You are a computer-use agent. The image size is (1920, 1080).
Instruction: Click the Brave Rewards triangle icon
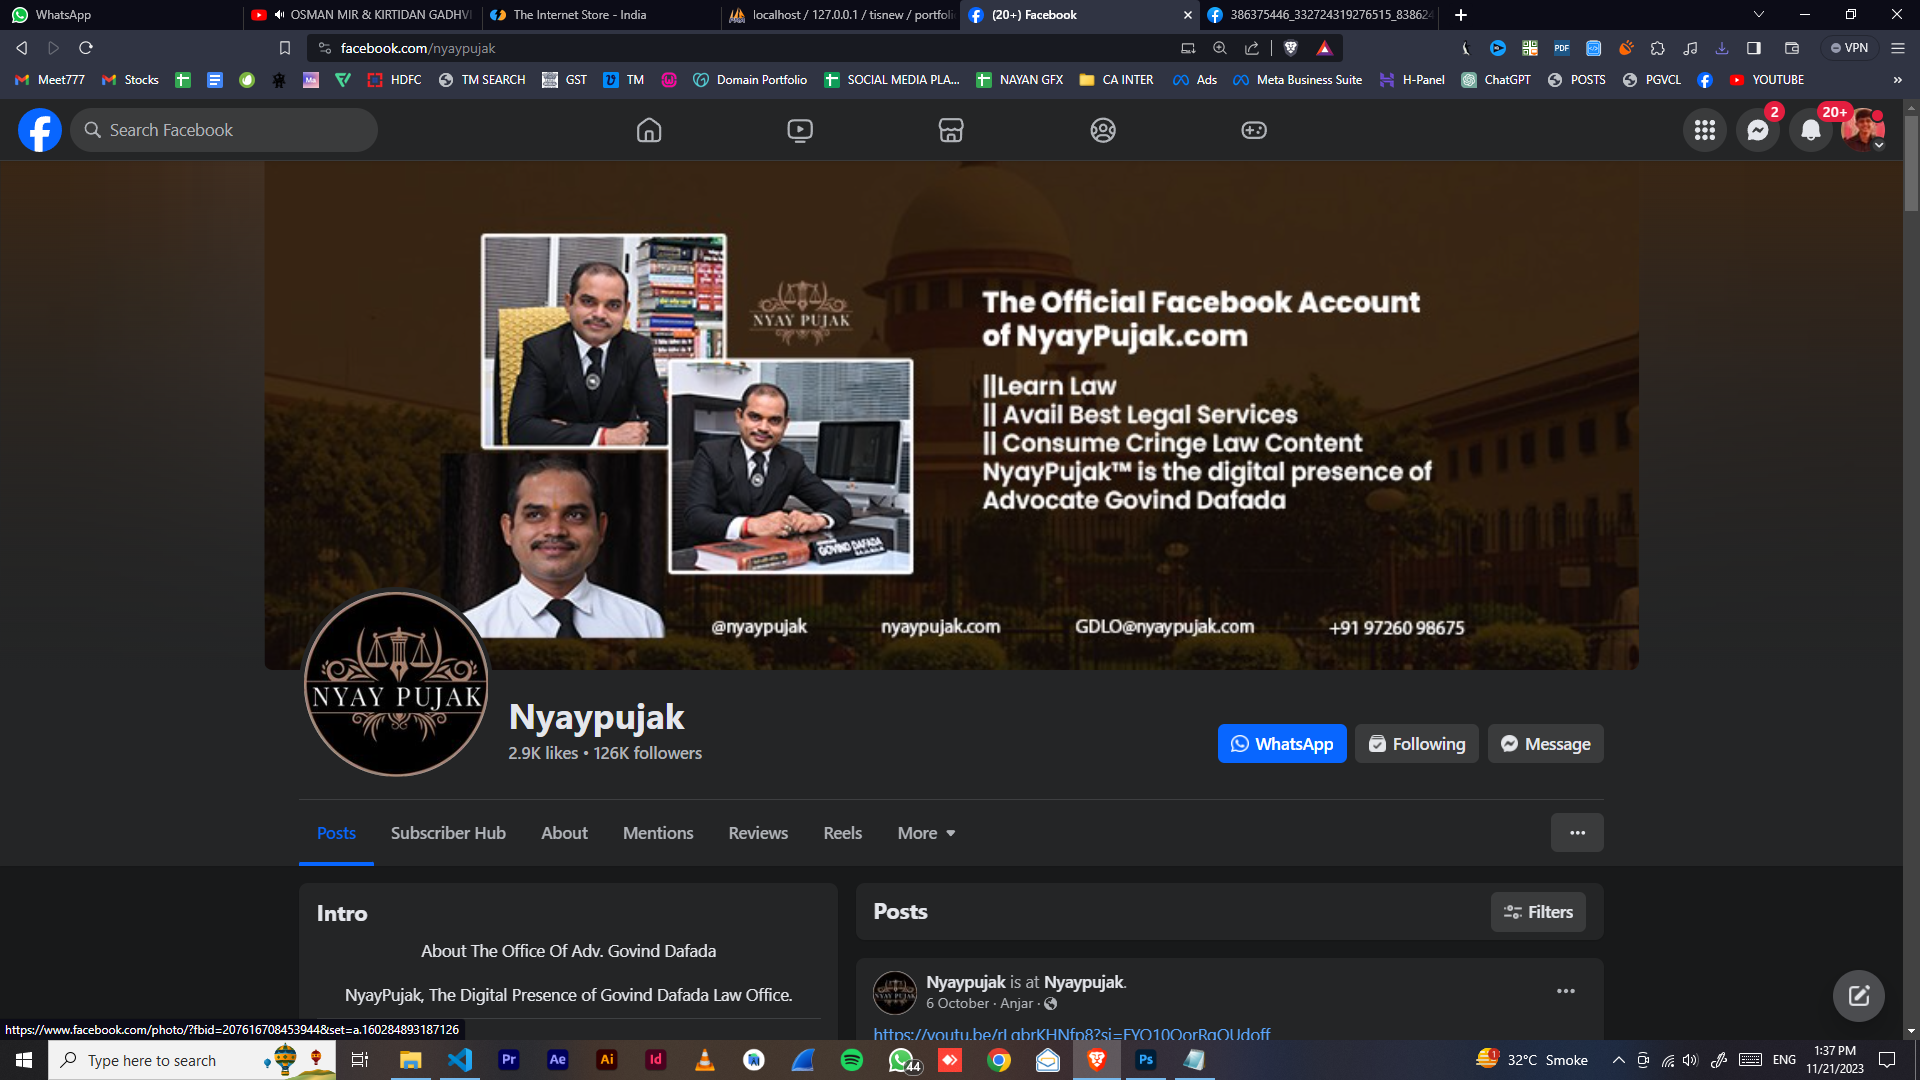[x=1324, y=48]
